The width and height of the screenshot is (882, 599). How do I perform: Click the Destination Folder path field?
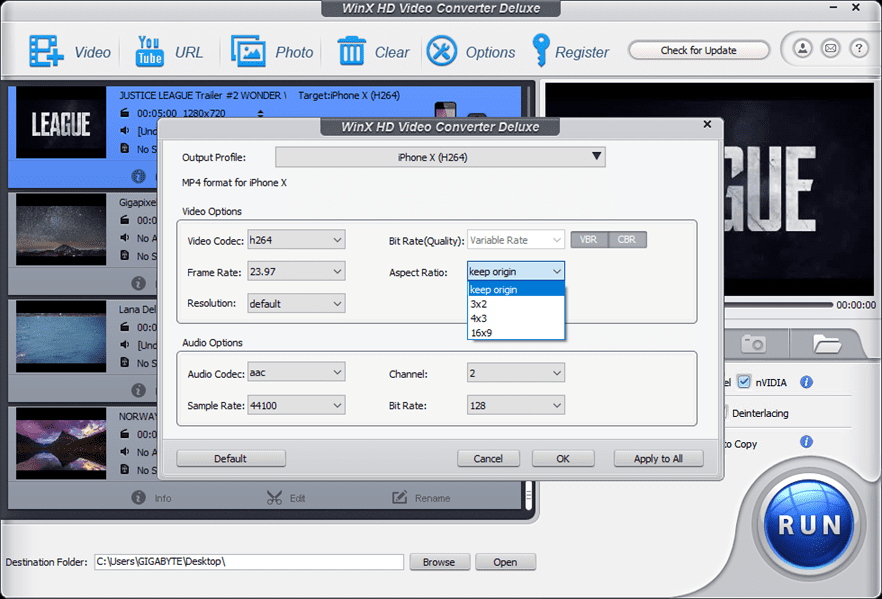(248, 562)
